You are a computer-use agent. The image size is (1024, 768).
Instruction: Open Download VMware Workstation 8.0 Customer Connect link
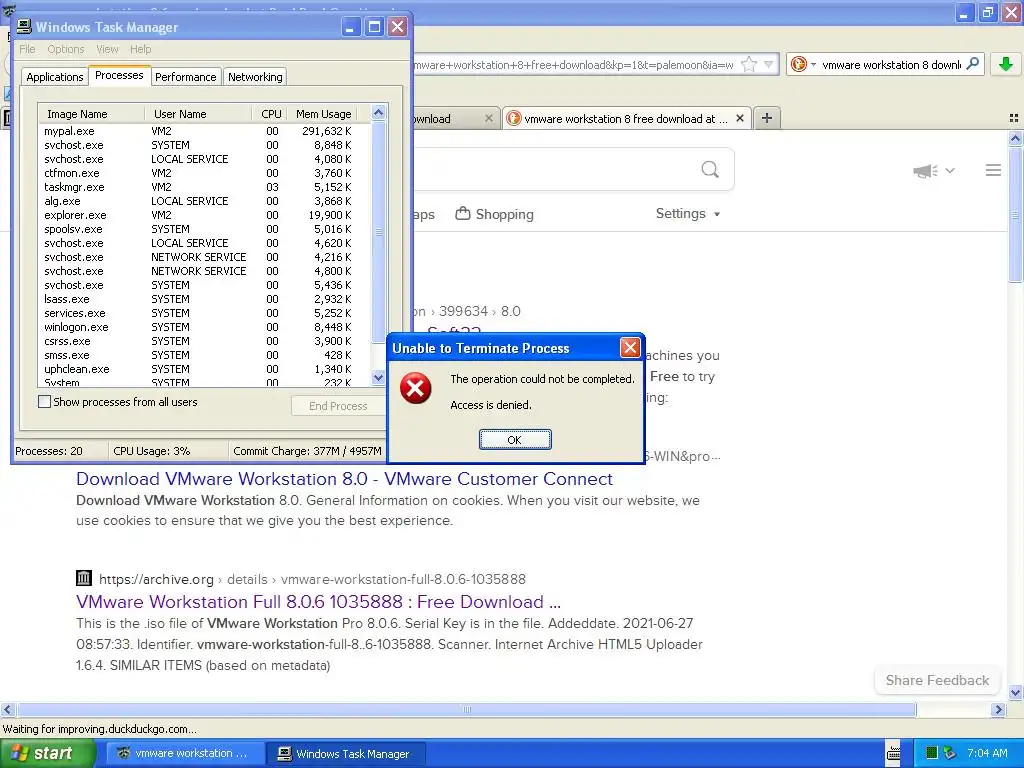pos(344,479)
